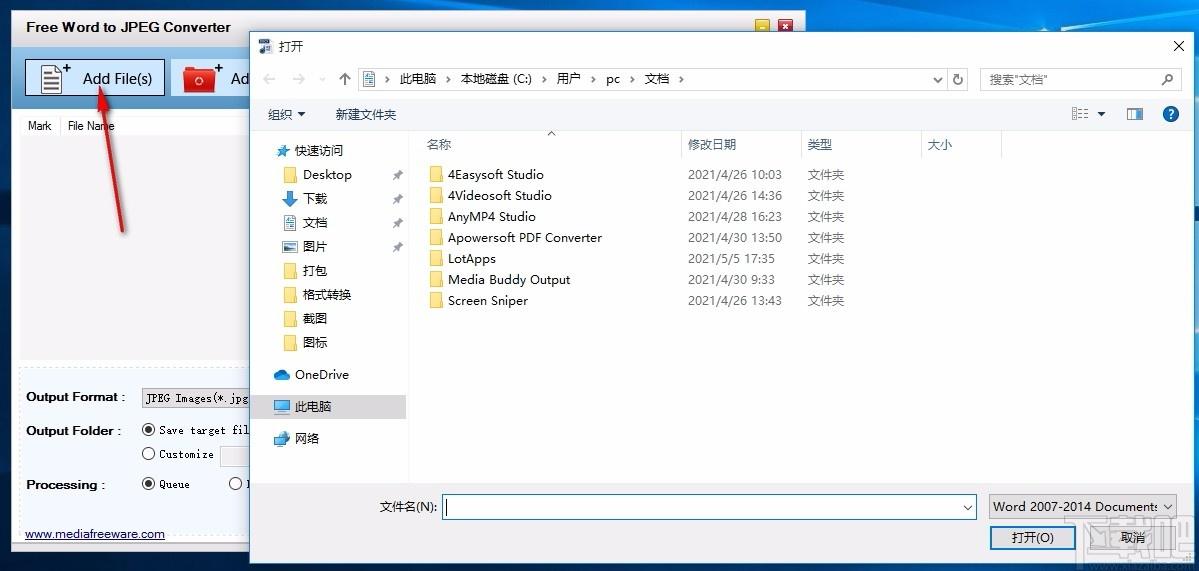The height and width of the screenshot is (571, 1199).
Task: Open the 格式转换 folder in sidebar
Action: [x=327, y=294]
